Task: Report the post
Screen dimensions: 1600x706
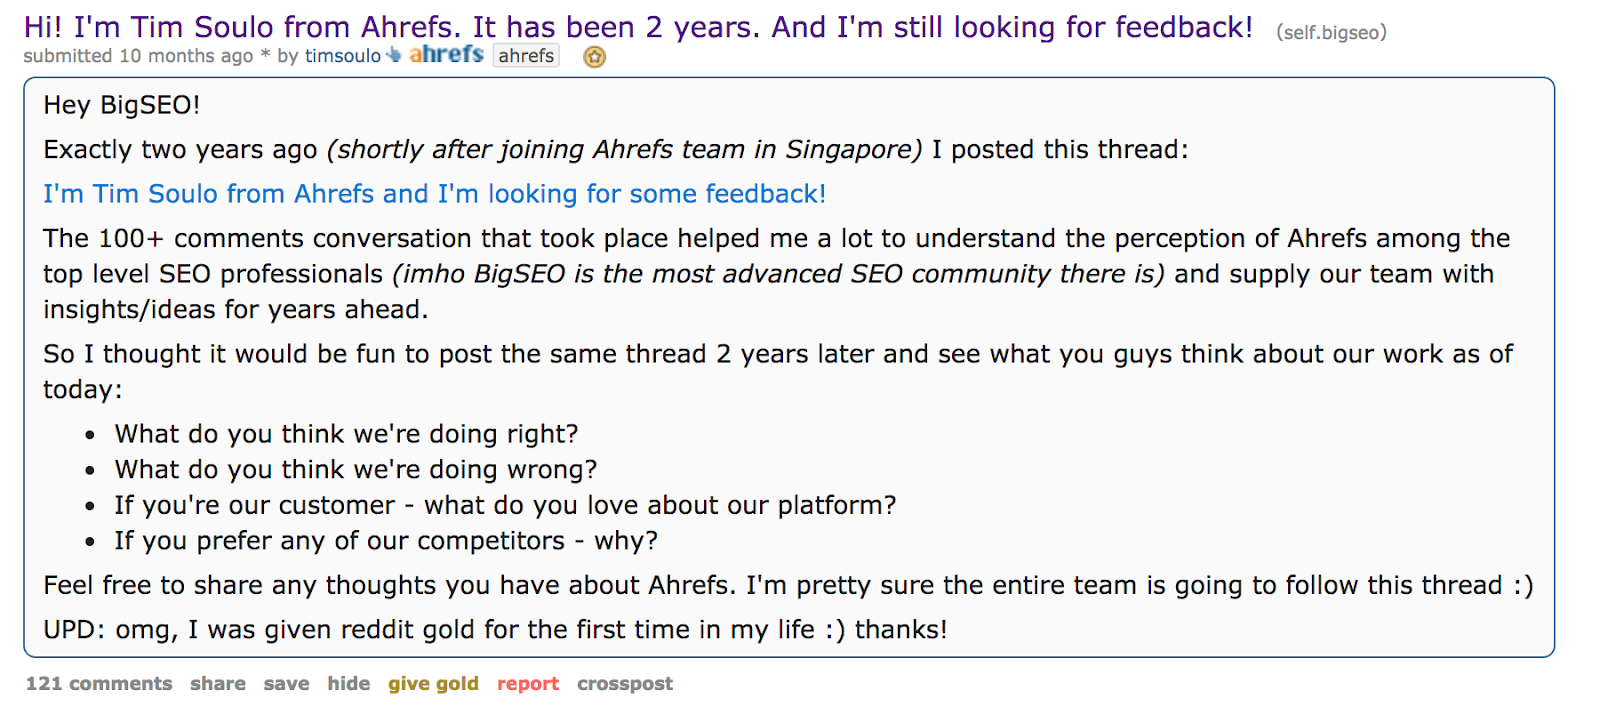Action: 528,683
